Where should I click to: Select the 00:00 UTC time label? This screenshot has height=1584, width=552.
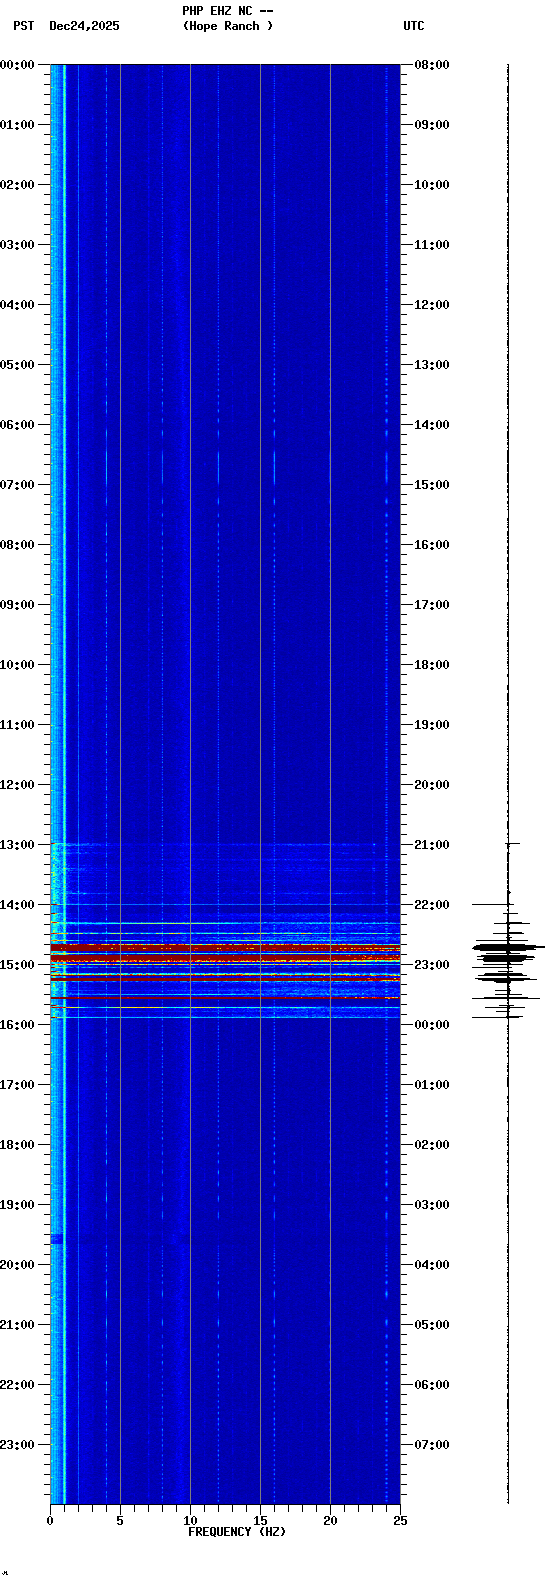[432, 1025]
